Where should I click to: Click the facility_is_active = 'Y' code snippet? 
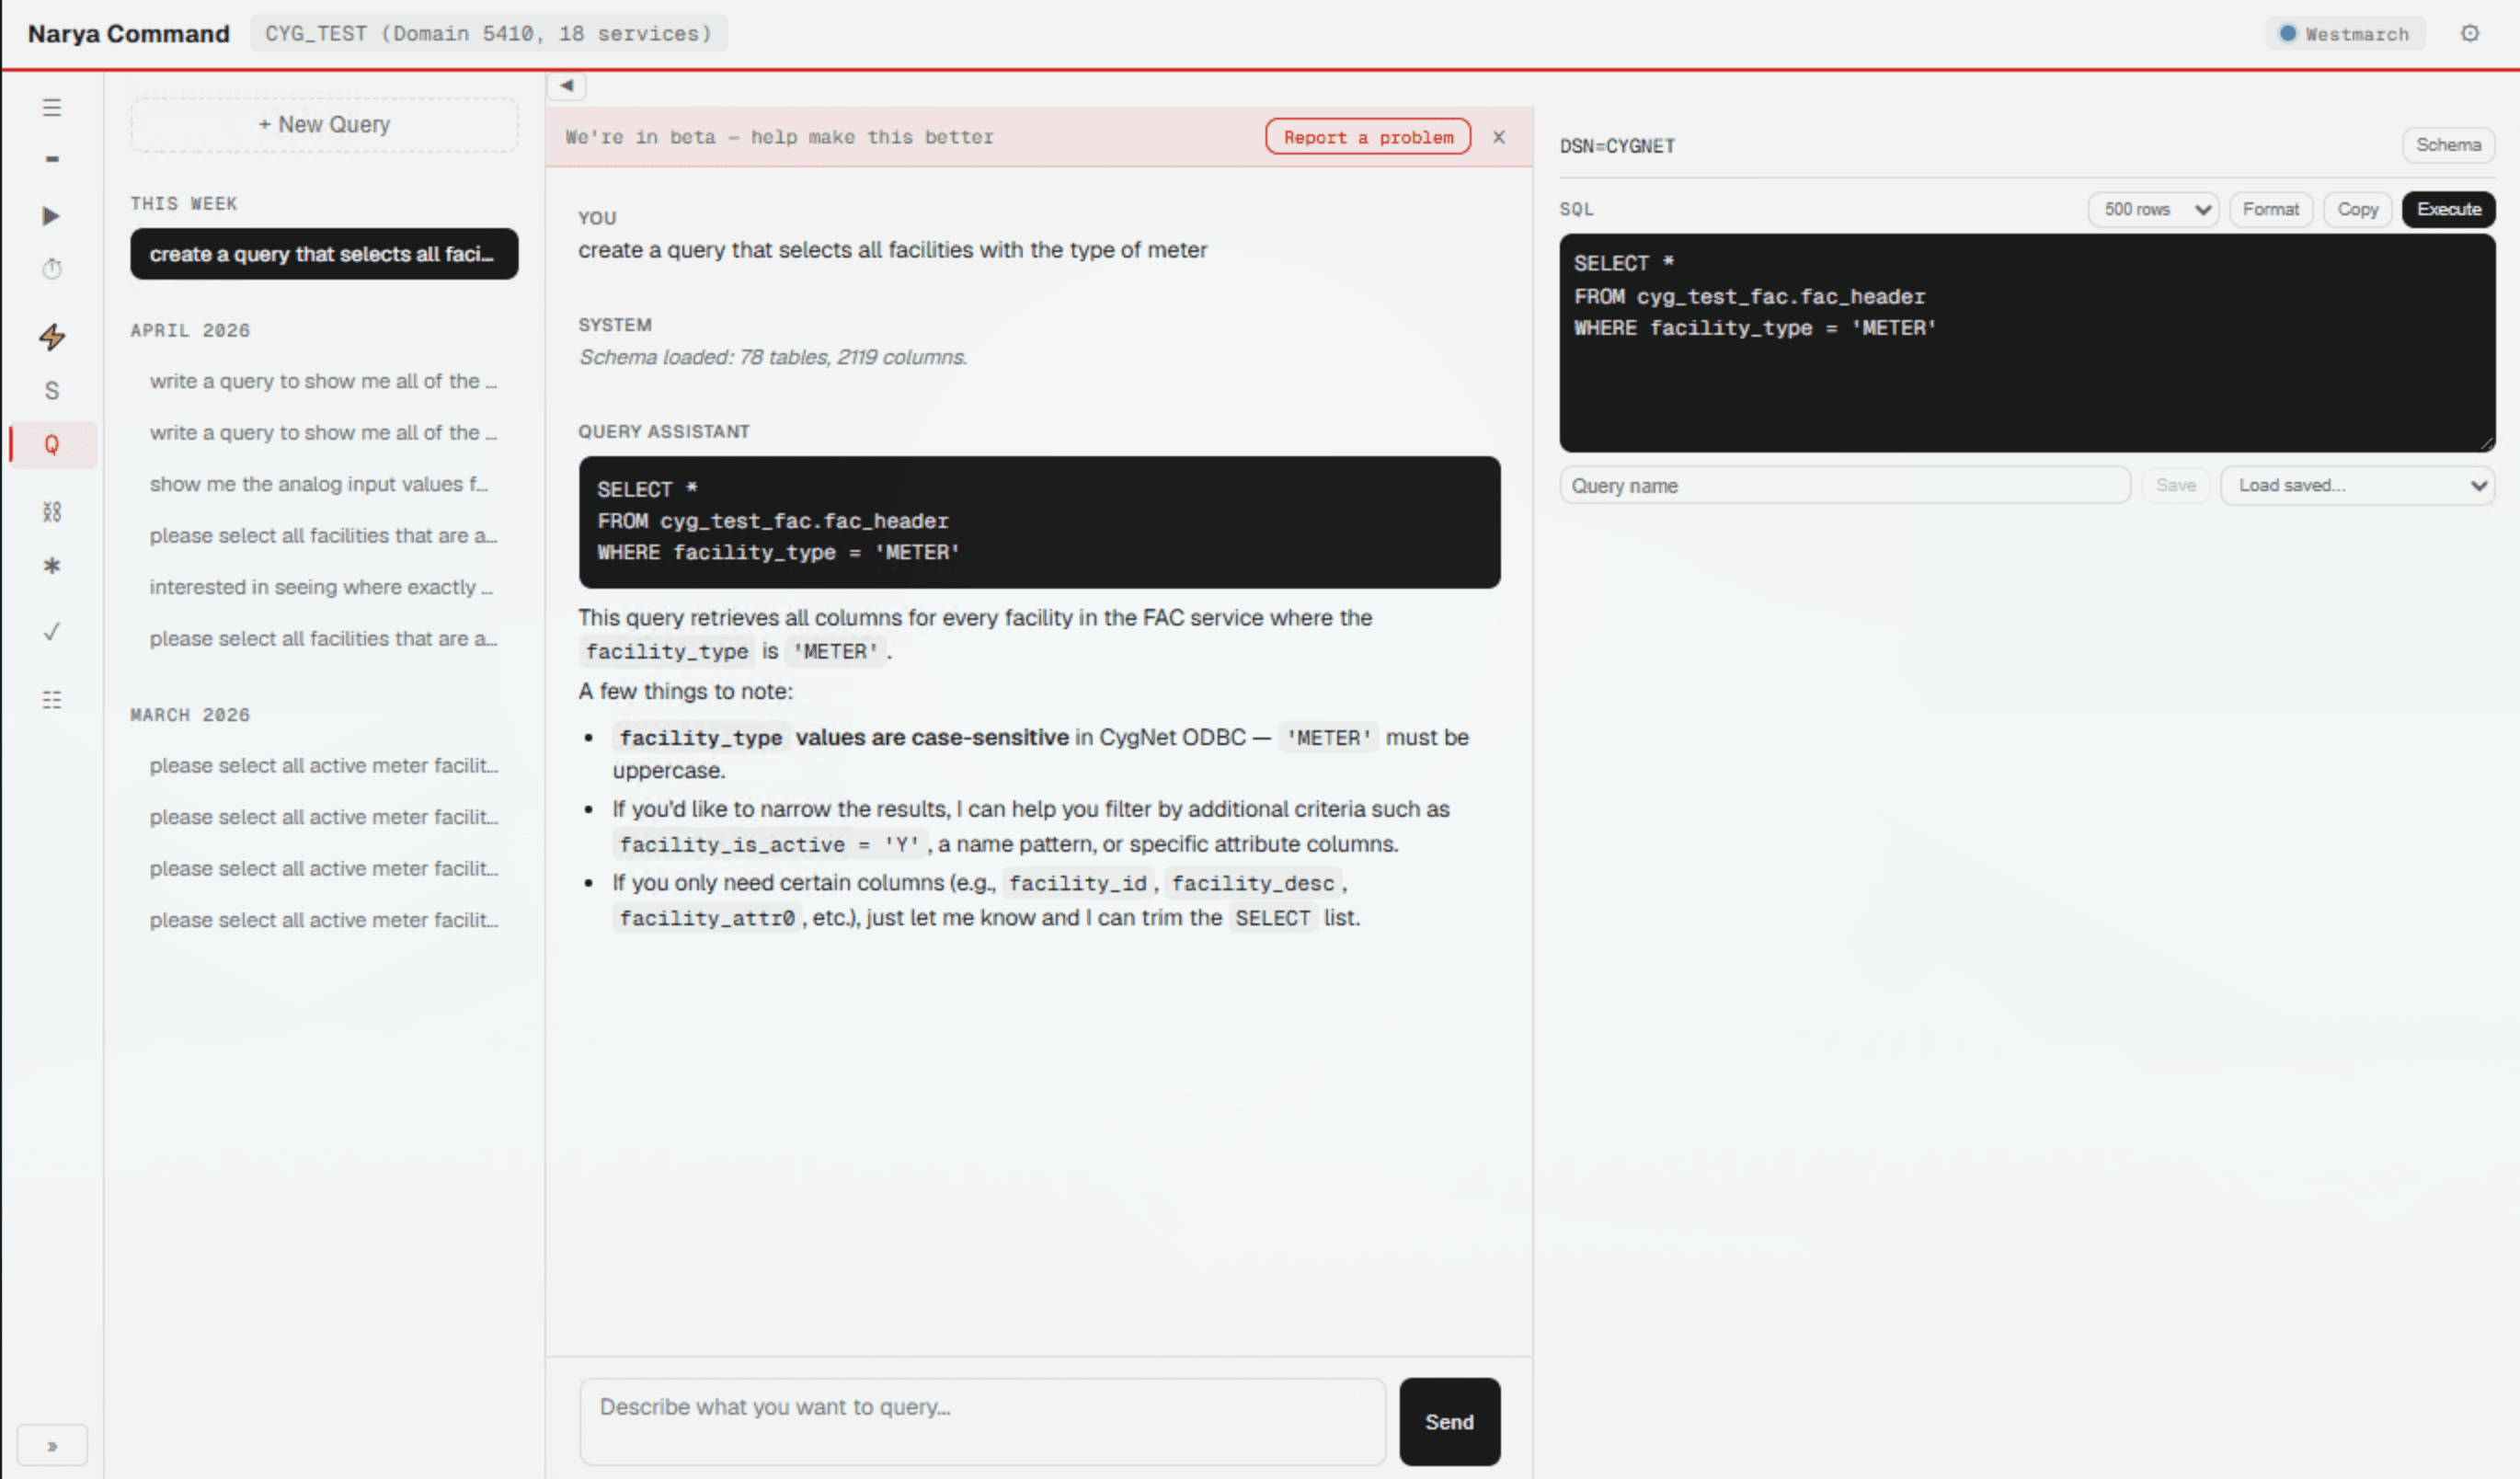(x=769, y=845)
